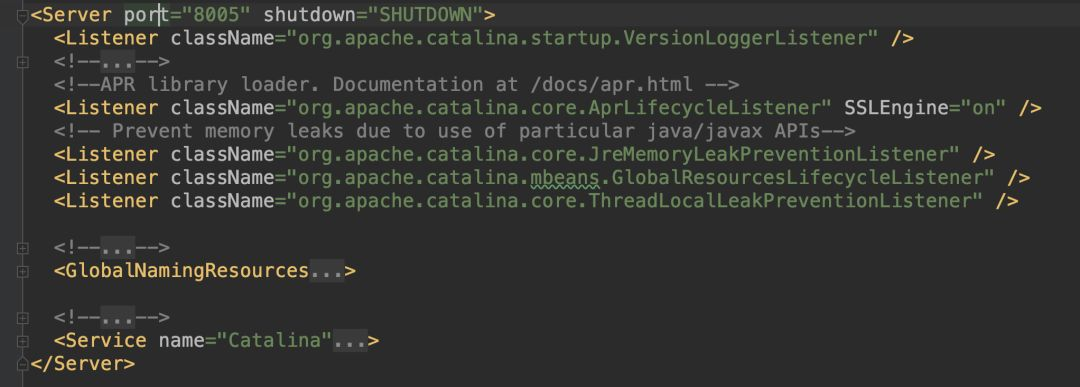Expand folded comment below VersionLoggerListener via gutter icon
The height and width of the screenshot is (387, 1080).
[23, 62]
